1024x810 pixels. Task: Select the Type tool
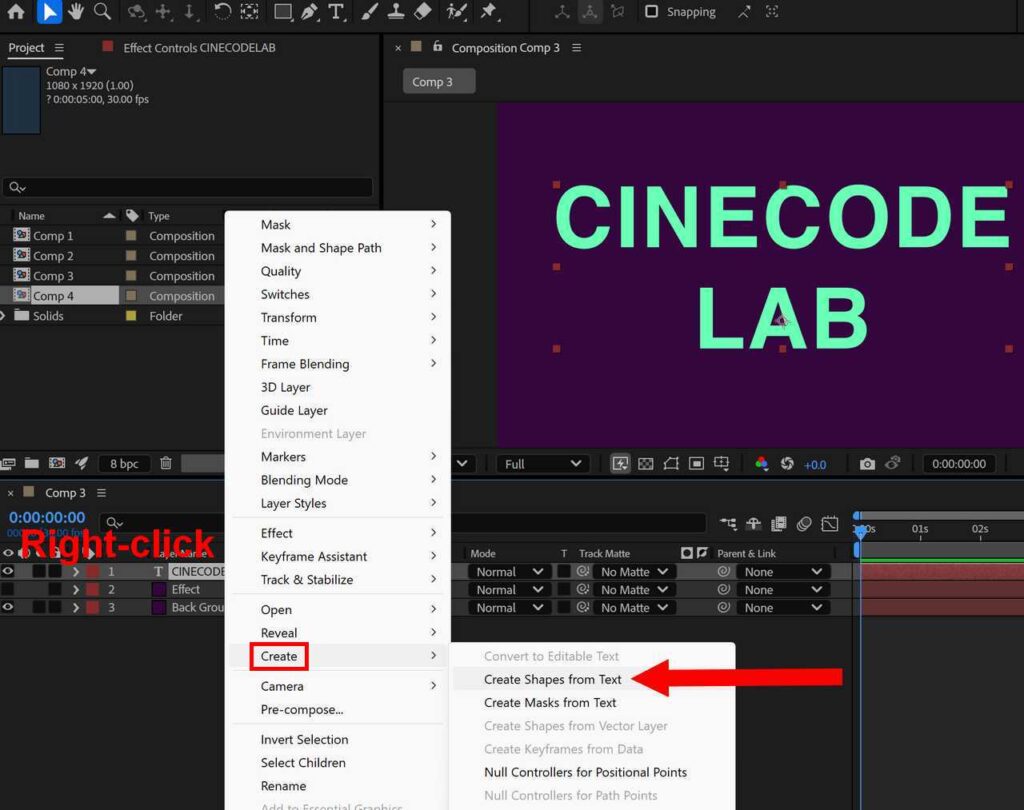(x=336, y=12)
